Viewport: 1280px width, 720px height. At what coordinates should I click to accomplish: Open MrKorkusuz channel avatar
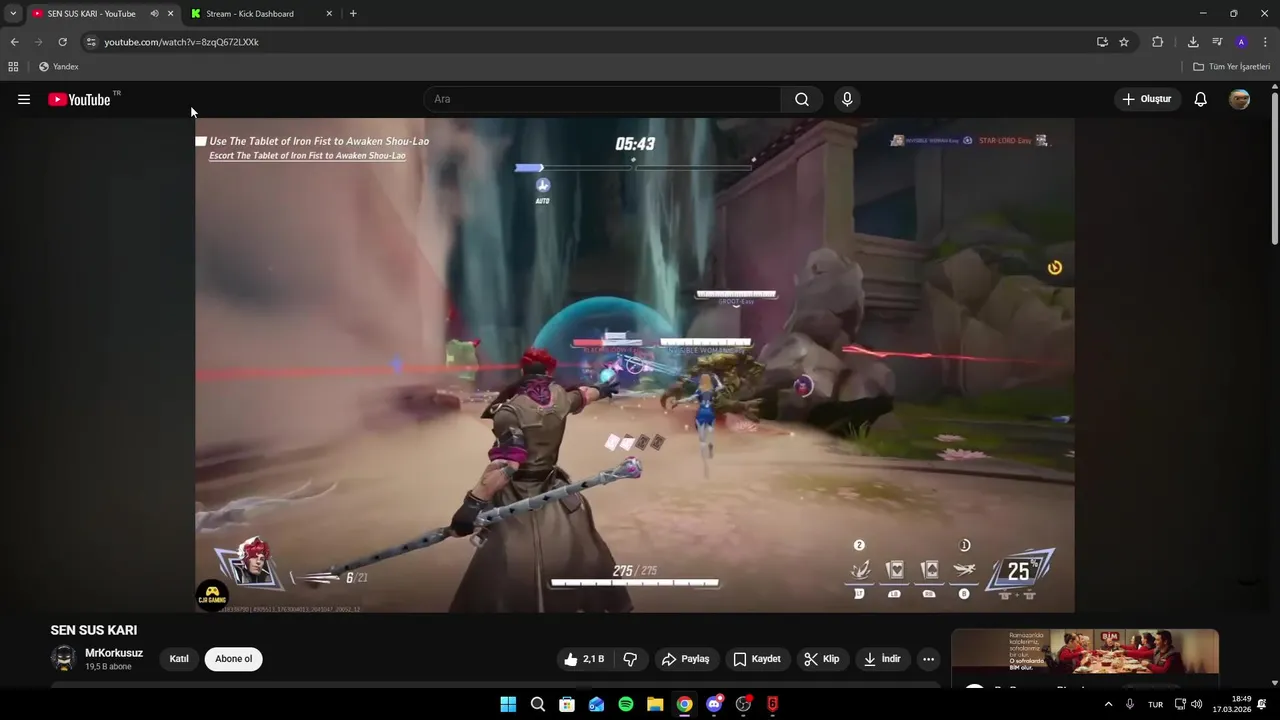pos(64,658)
